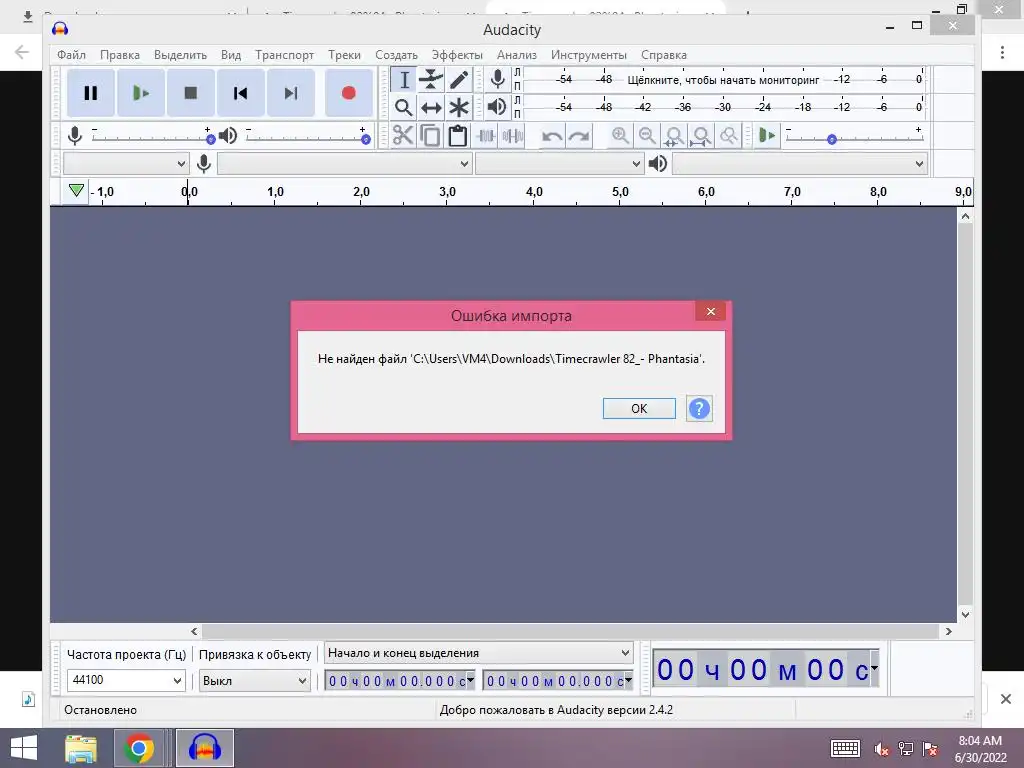Open the Выделить menu
1024x768 pixels.
click(180, 55)
